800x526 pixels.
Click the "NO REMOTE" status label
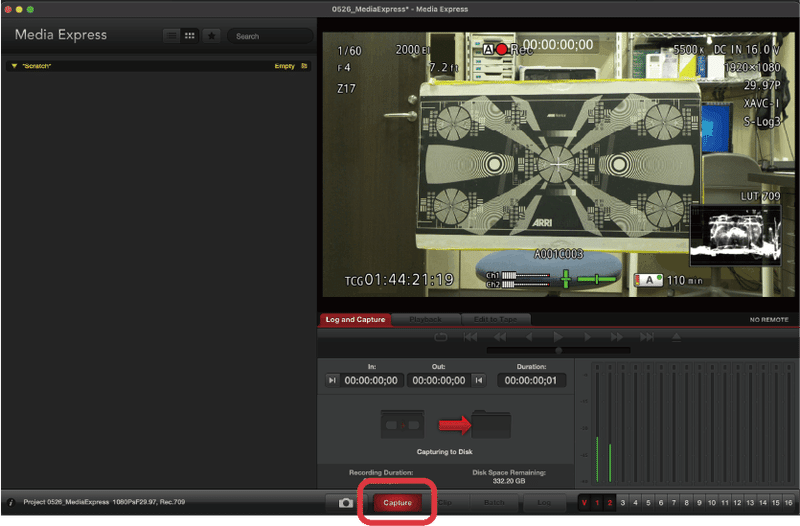[x=769, y=319]
